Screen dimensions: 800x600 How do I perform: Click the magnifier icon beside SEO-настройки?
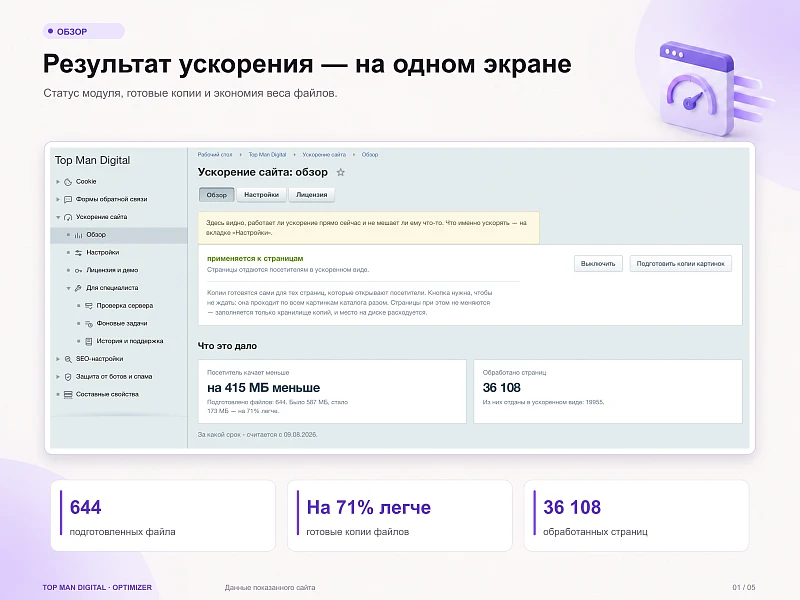pyautogui.click(x=68, y=359)
